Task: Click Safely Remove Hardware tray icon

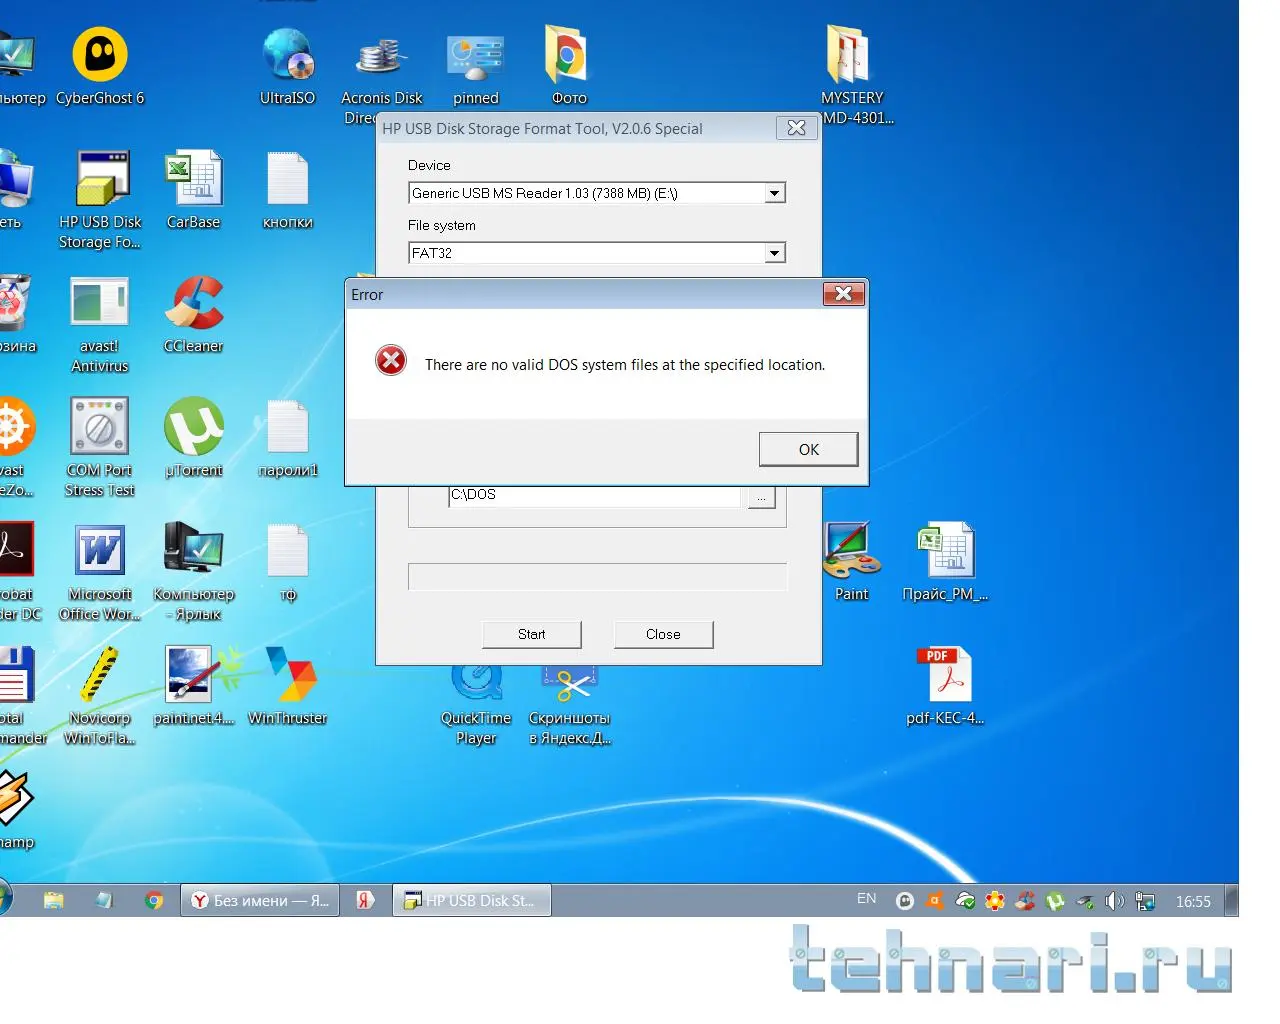Action: point(1085,901)
